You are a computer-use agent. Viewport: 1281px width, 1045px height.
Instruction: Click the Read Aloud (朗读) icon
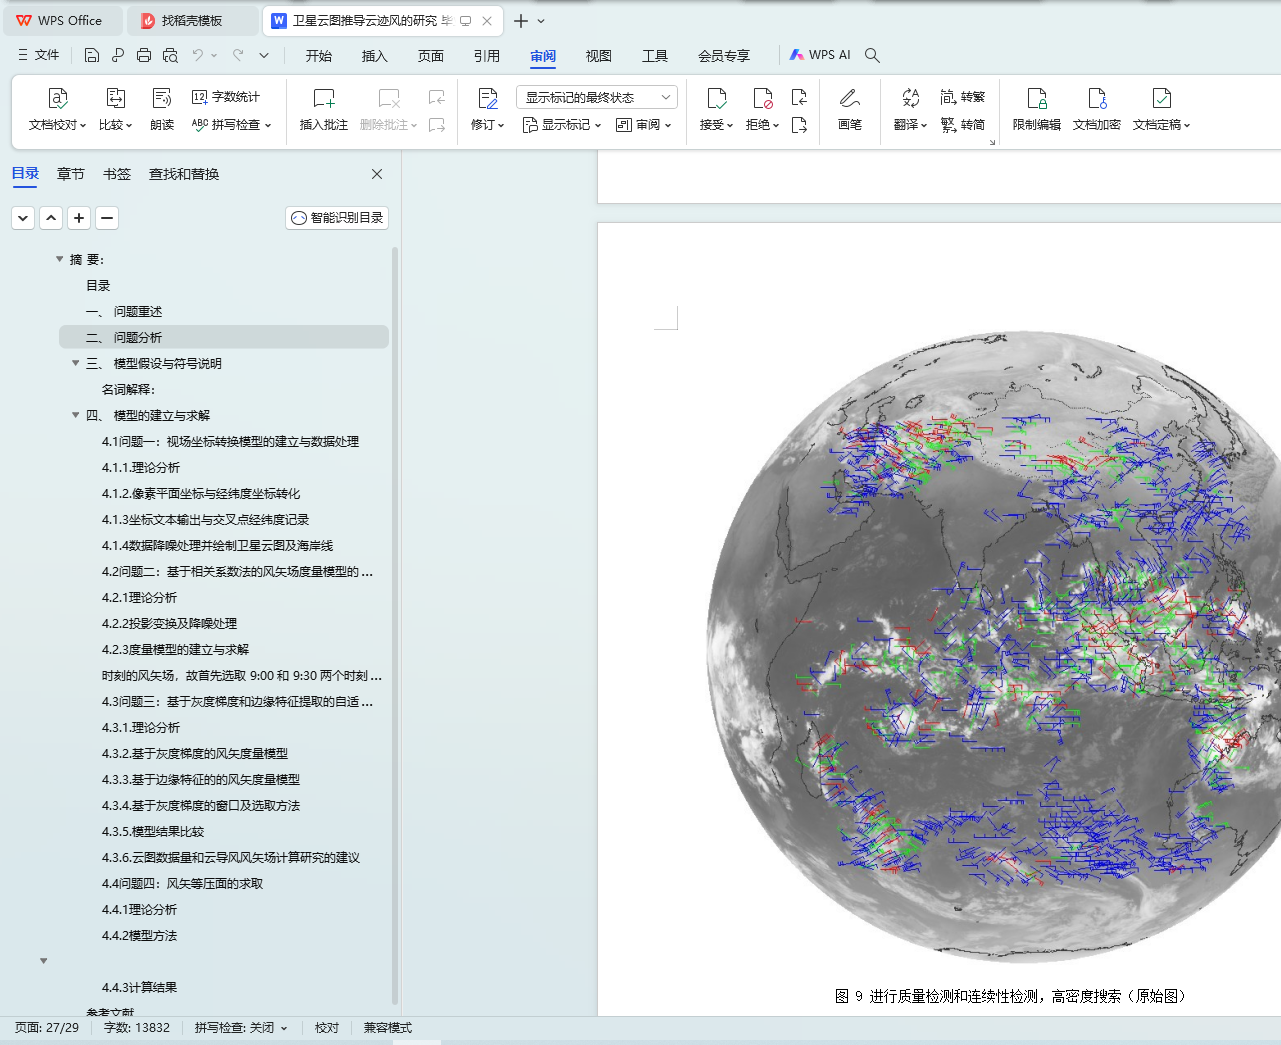[x=162, y=99]
